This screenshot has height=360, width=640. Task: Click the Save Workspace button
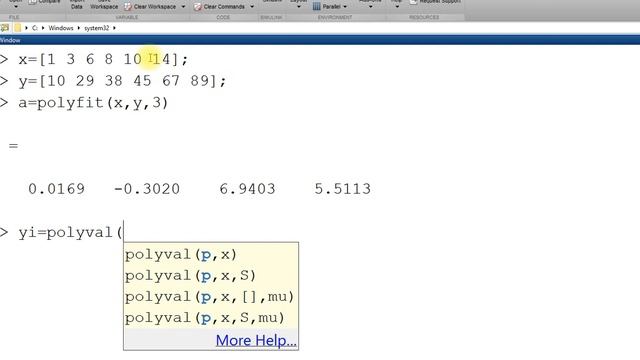tap(104, 4)
